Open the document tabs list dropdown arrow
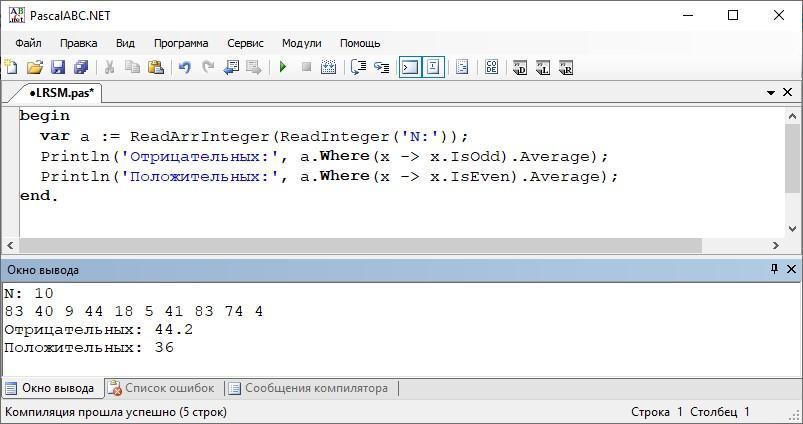 [771, 93]
